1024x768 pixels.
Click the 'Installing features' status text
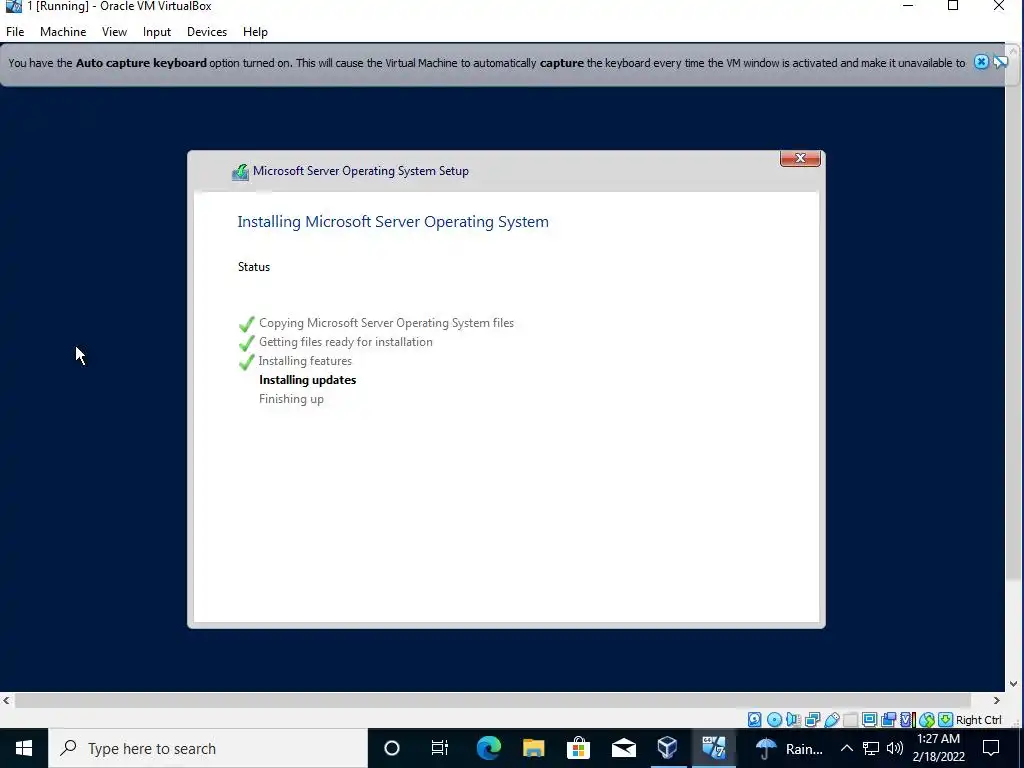tap(305, 360)
